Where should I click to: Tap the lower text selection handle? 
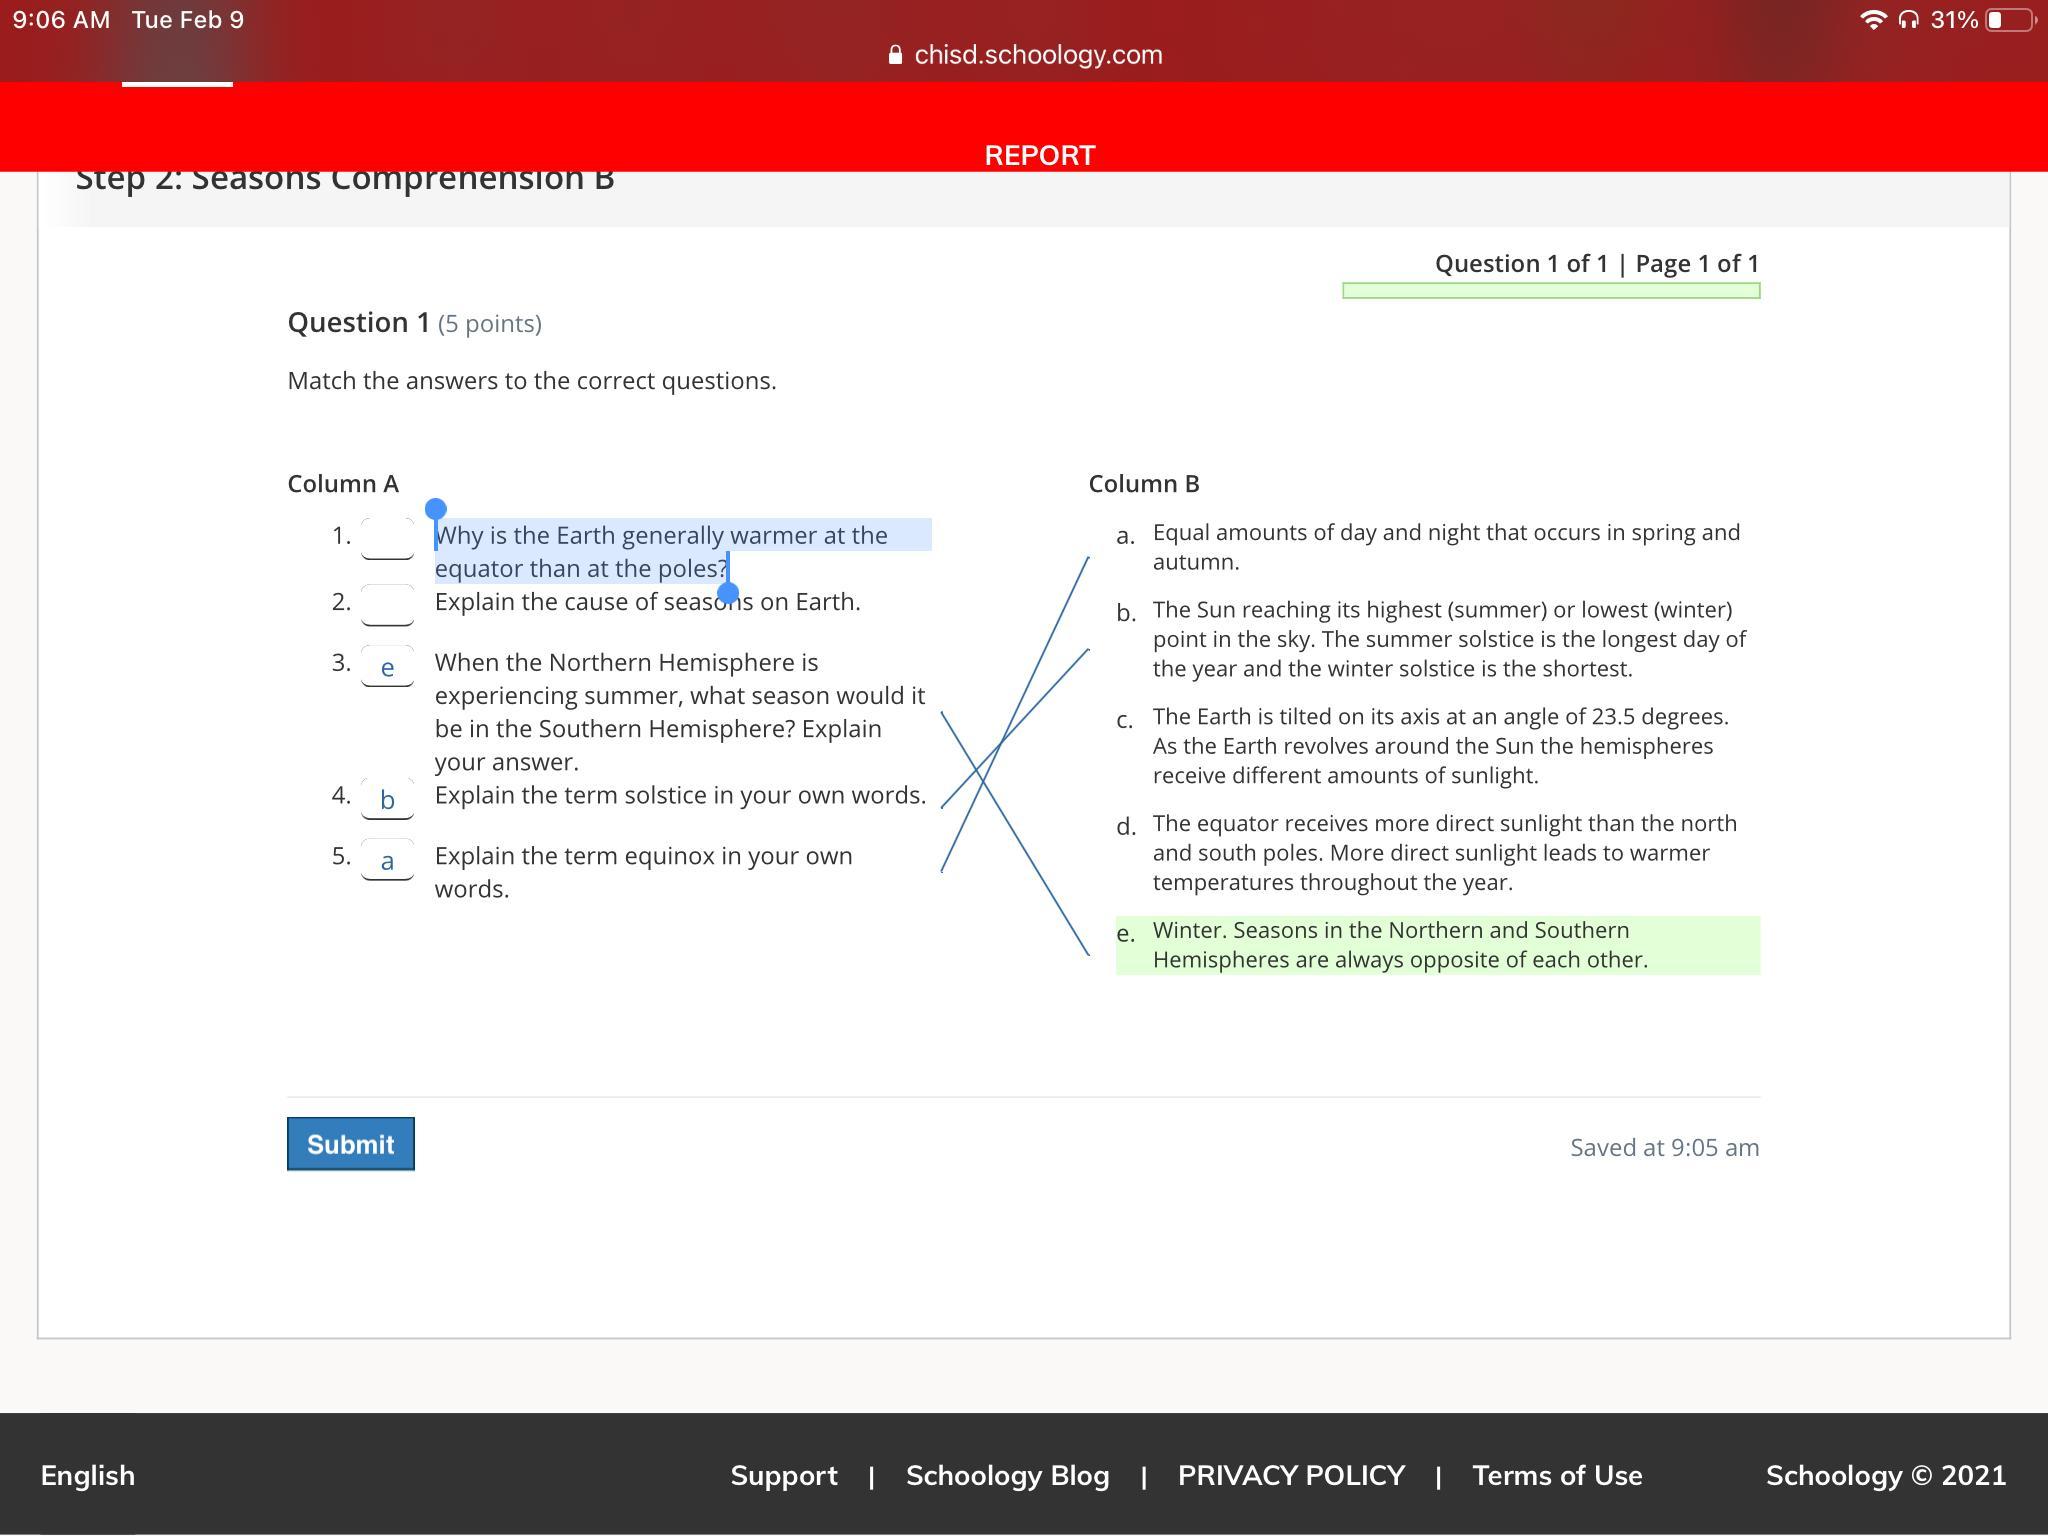[728, 594]
